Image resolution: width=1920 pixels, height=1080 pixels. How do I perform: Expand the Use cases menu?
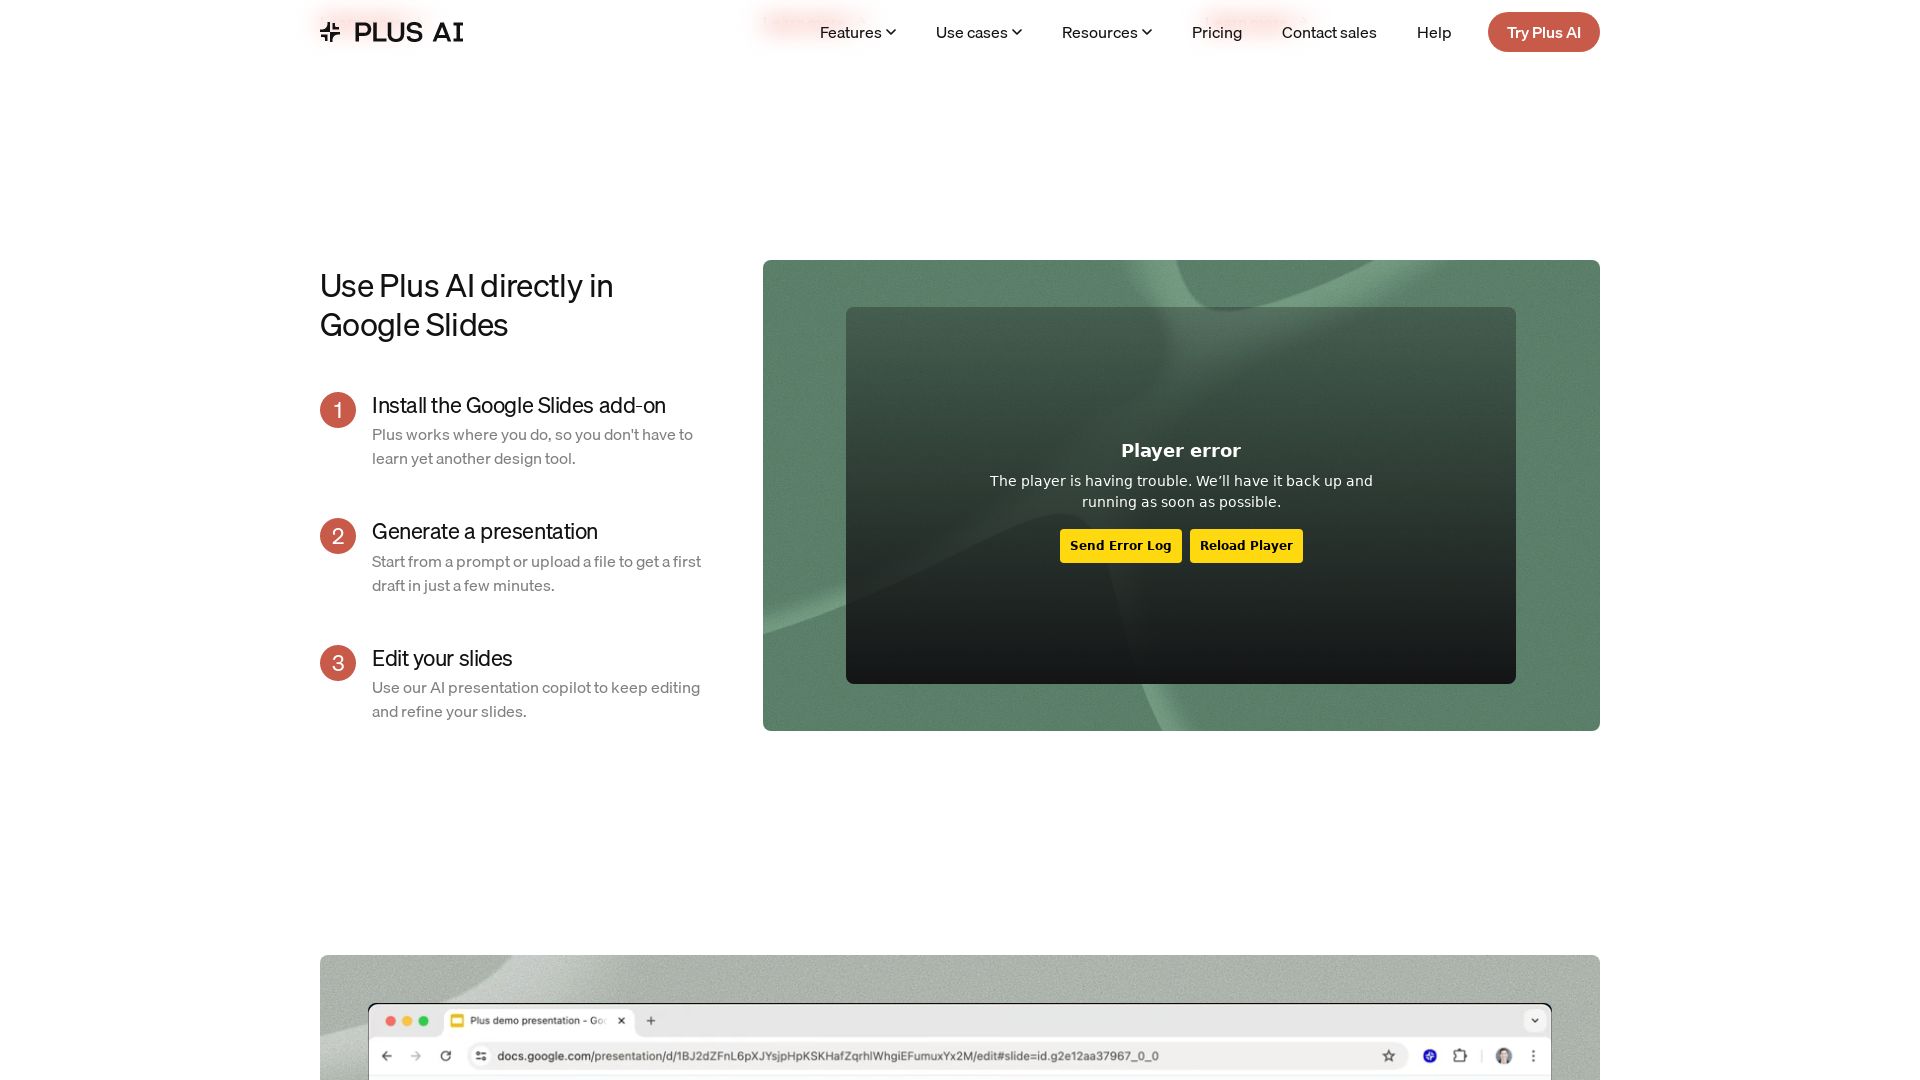pyautogui.click(x=978, y=32)
